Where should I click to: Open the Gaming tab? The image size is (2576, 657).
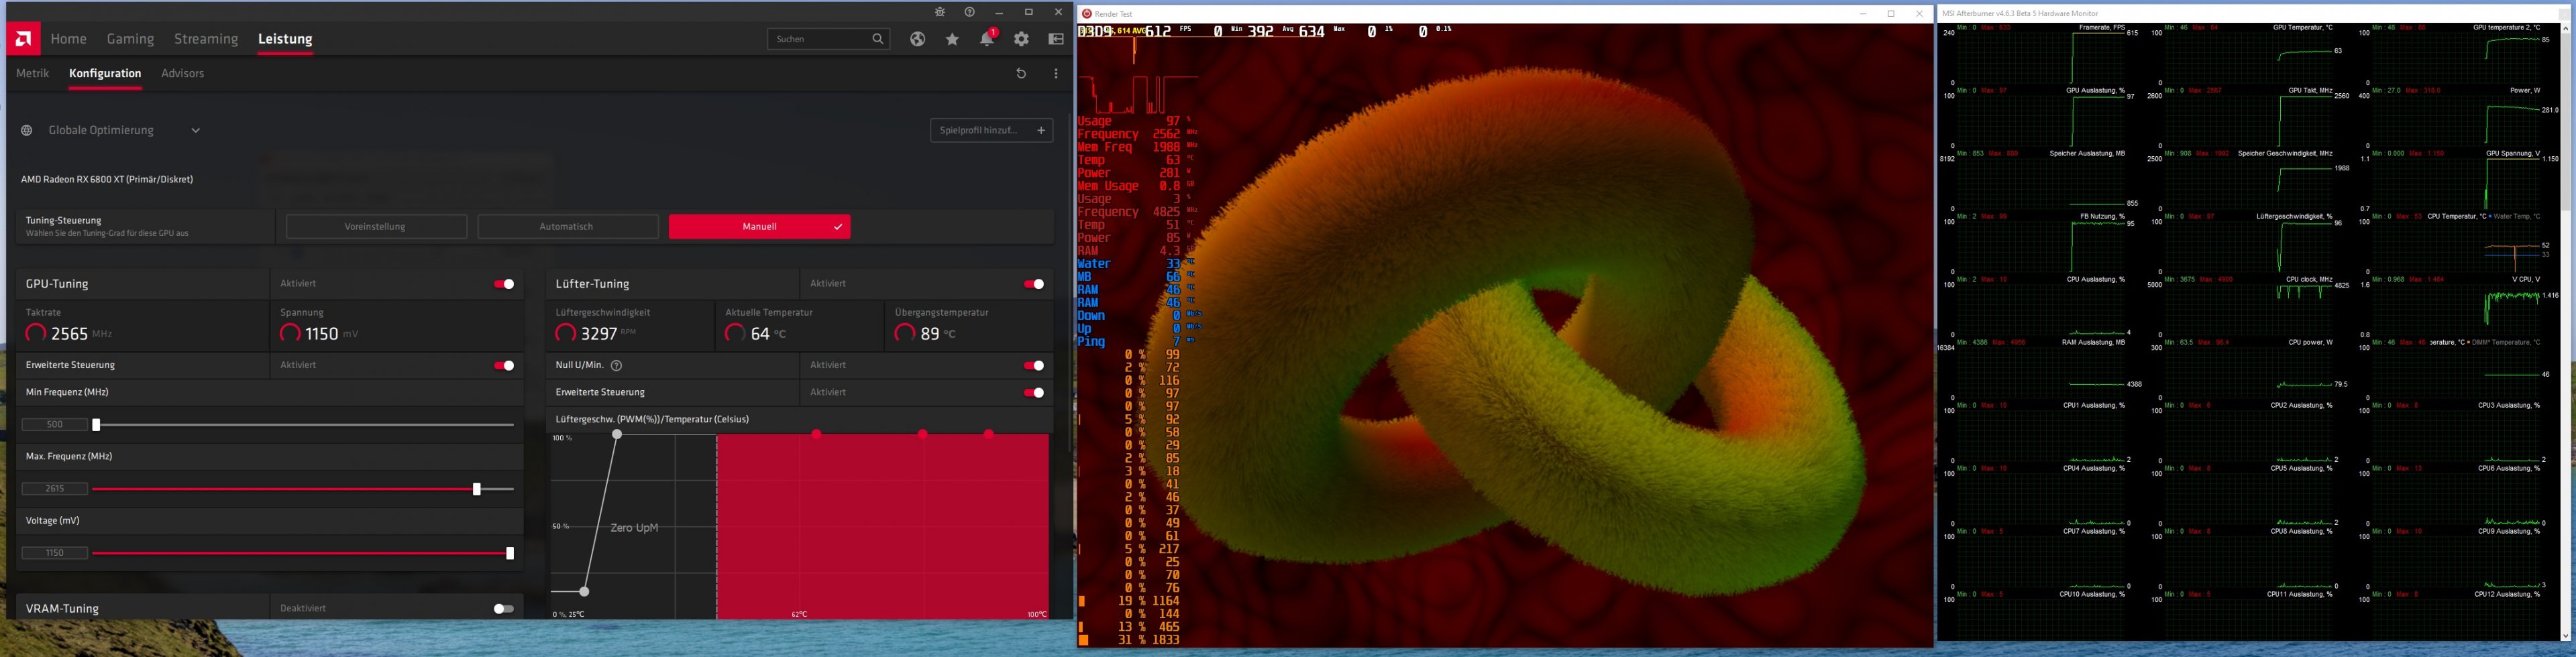pyautogui.click(x=131, y=39)
